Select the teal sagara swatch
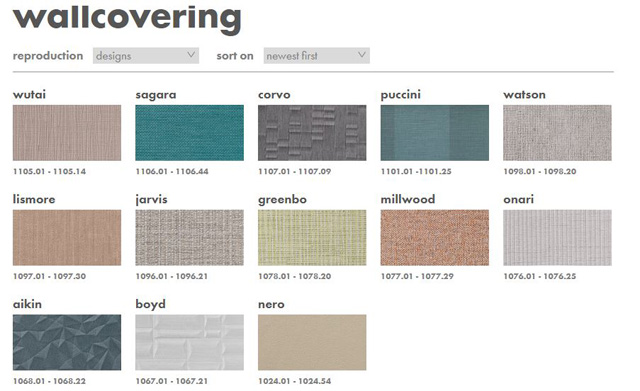Screen dimensions: 640x391 tap(189, 133)
